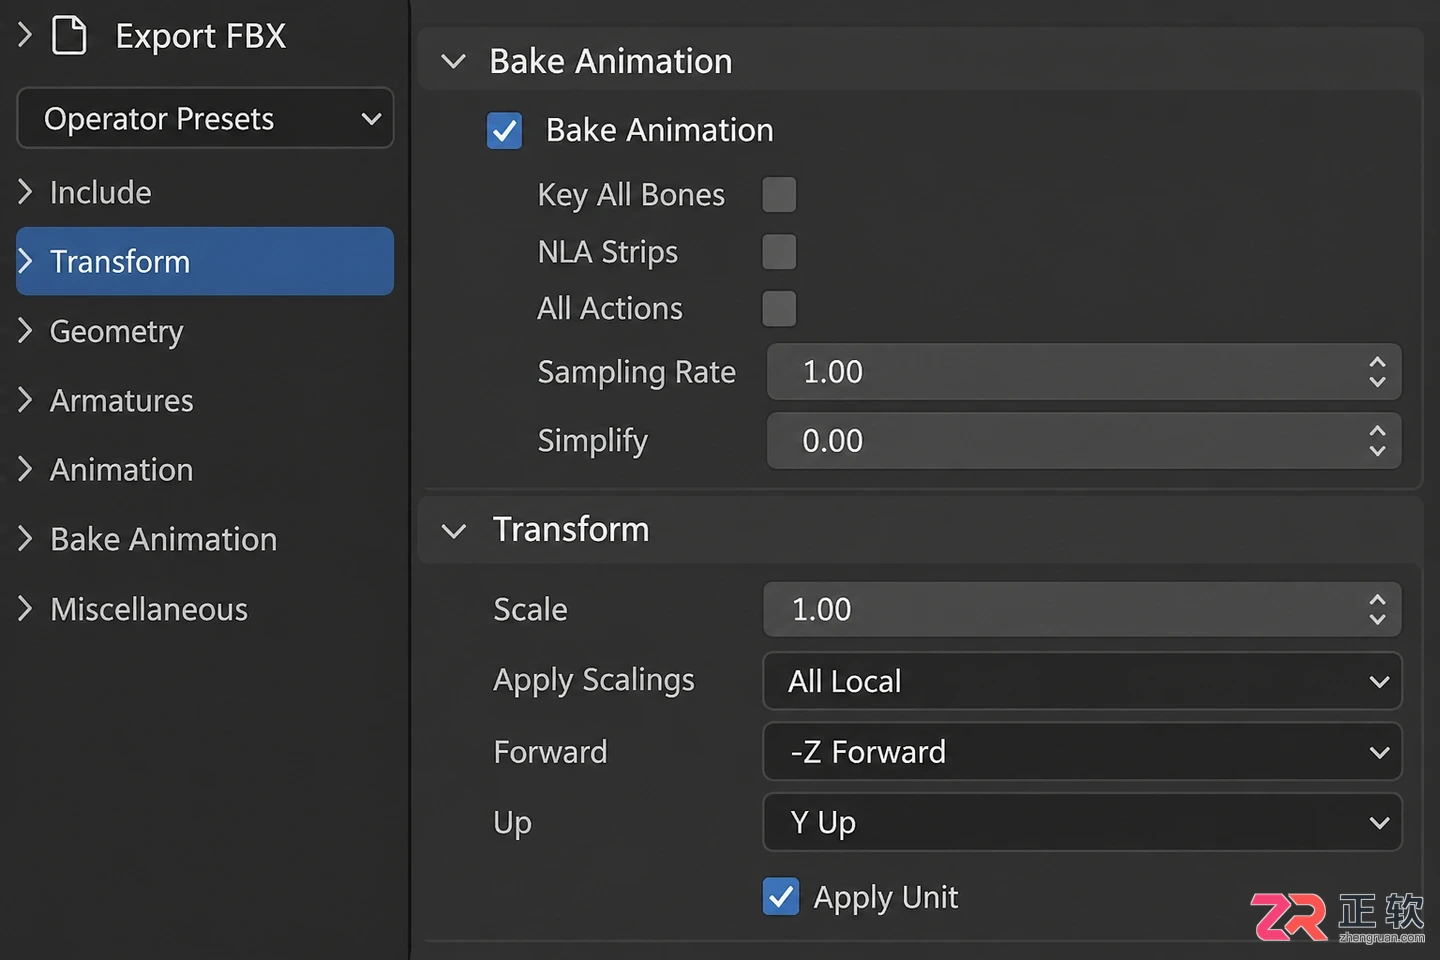Enable the NLA Strips checkbox
The width and height of the screenshot is (1440, 960).
point(779,251)
